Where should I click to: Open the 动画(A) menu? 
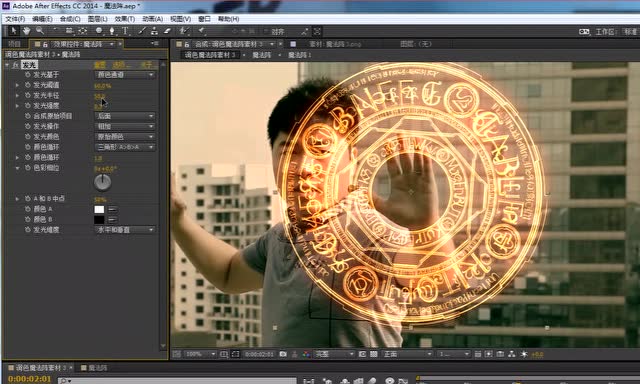click(152, 19)
